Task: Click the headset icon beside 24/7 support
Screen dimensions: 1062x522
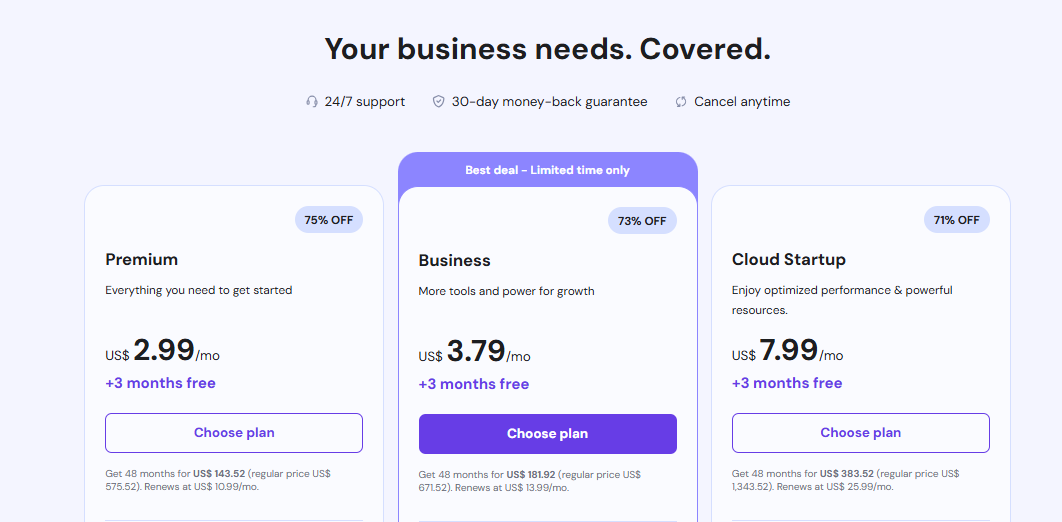Action: [312, 102]
